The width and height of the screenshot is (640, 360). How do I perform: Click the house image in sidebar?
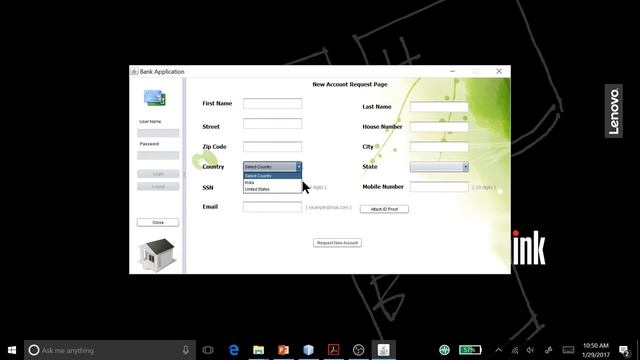(157, 254)
